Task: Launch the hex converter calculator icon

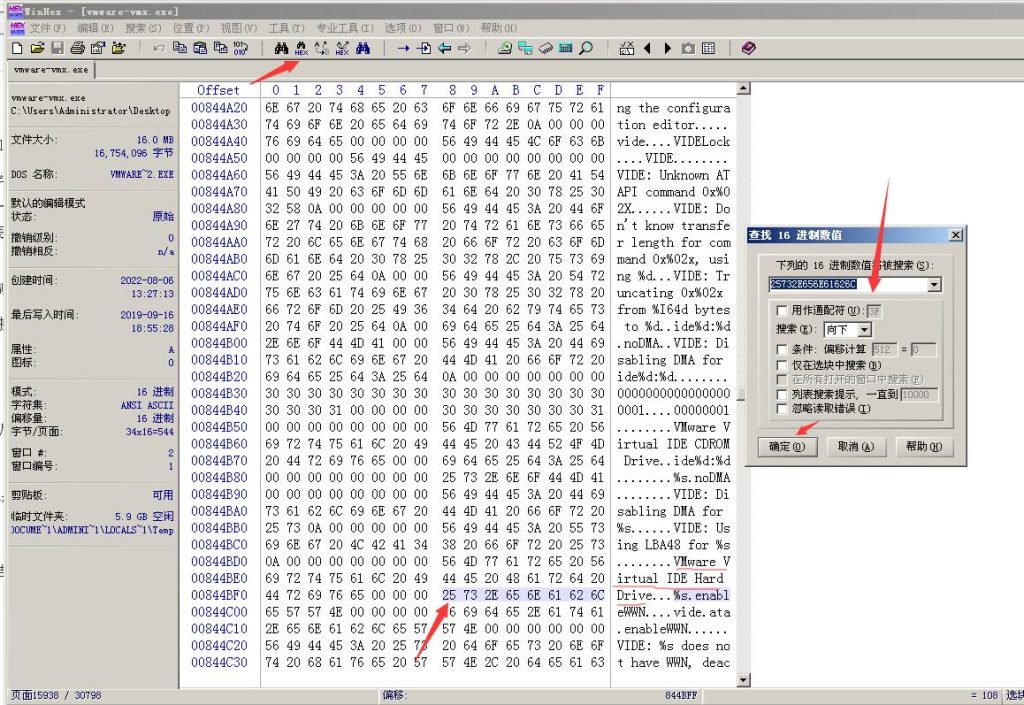Action: tap(564, 47)
